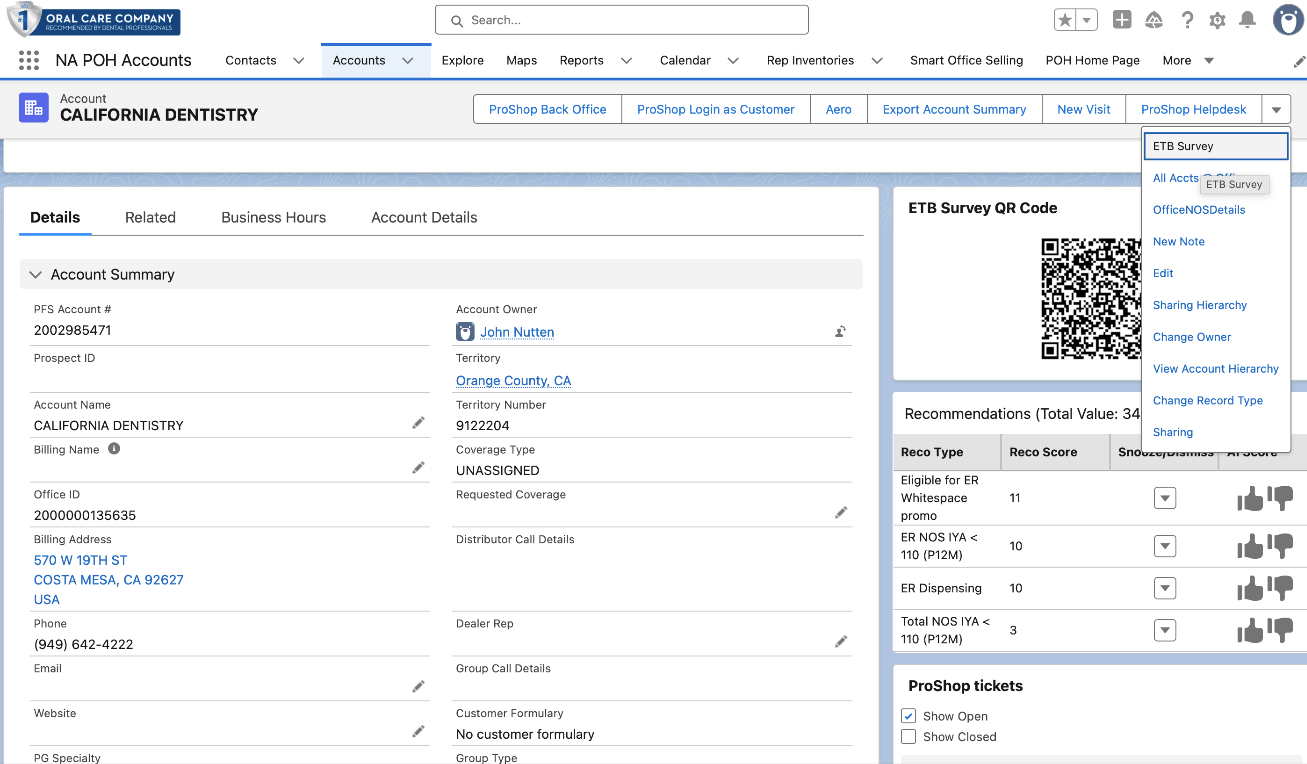Select ETB Survey from the actions menu

click(x=1216, y=146)
